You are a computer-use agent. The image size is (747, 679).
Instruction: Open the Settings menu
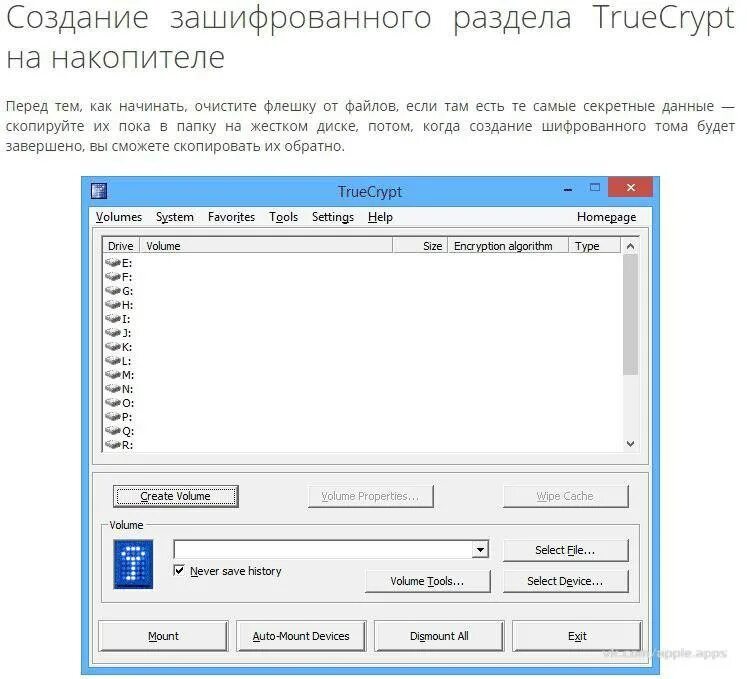[333, 217]
